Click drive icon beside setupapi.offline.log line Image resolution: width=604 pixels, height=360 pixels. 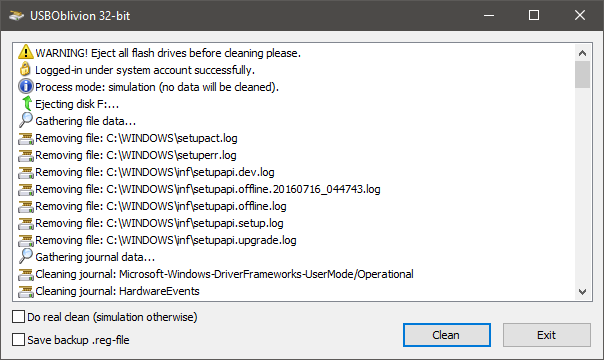[x=26, y=206]
